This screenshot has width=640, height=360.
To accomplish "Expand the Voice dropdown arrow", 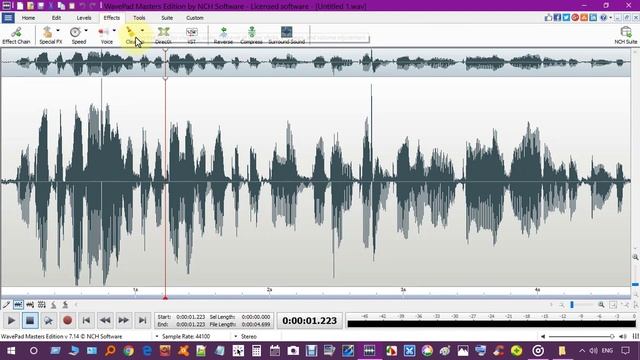I will (114, 31).
